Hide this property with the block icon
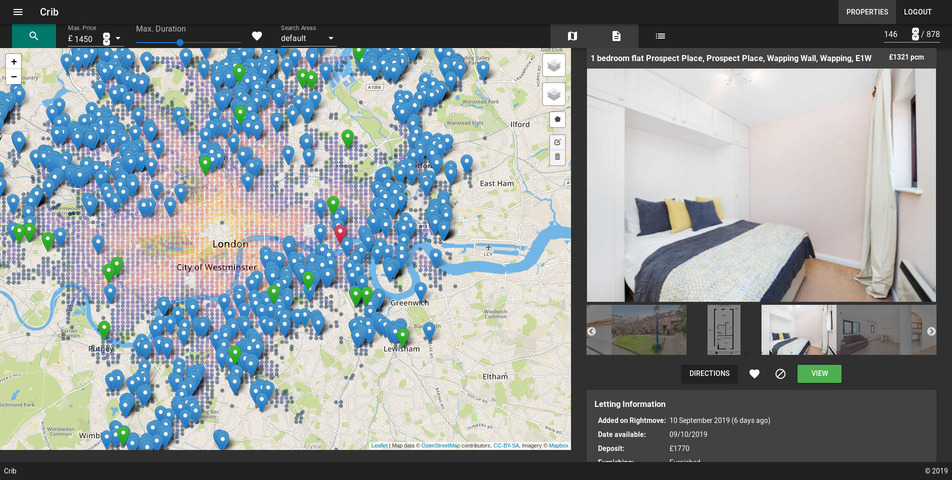 pyautogui.click(x=780, y=374)
